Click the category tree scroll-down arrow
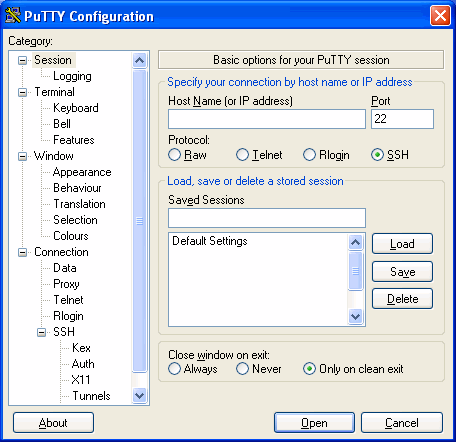The height and width of the screenshot is (442, 456). (x=139, y=396)
